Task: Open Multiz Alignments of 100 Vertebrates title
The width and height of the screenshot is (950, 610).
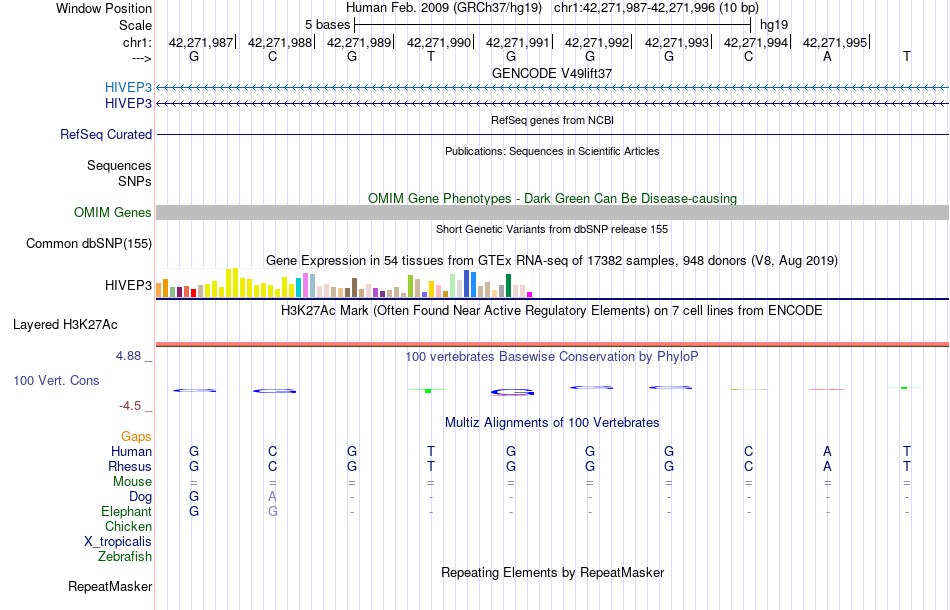Action: coord(552,423)
